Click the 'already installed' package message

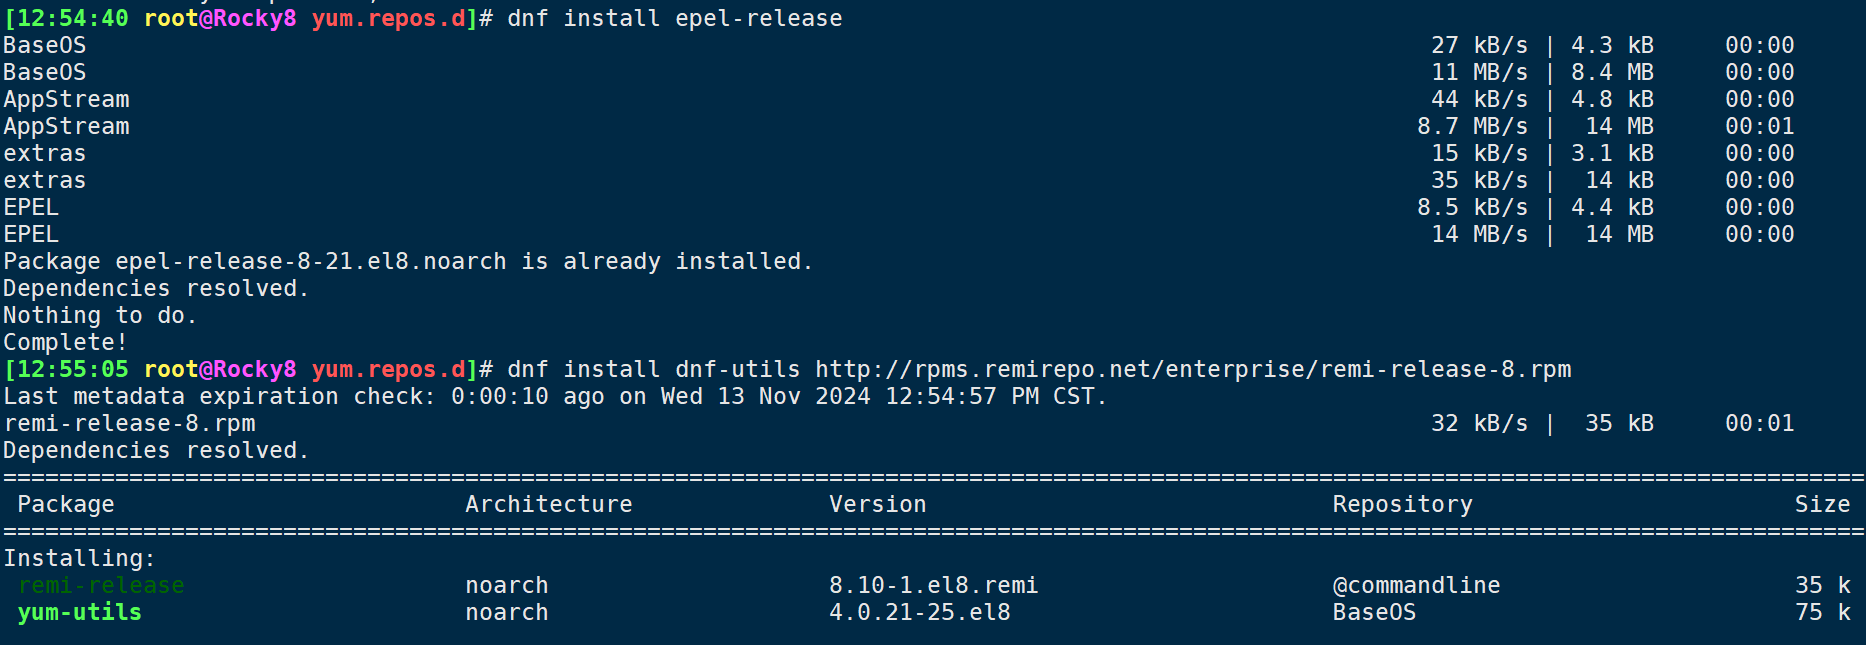coord(408,262)
